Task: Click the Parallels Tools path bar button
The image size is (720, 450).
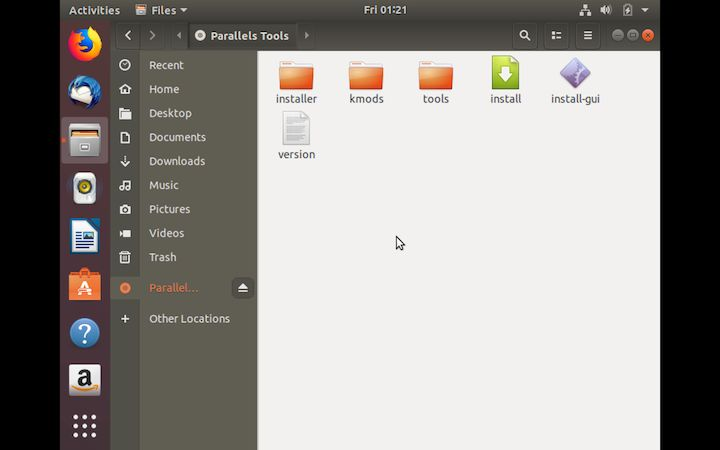Action: [x=242, y=36]
